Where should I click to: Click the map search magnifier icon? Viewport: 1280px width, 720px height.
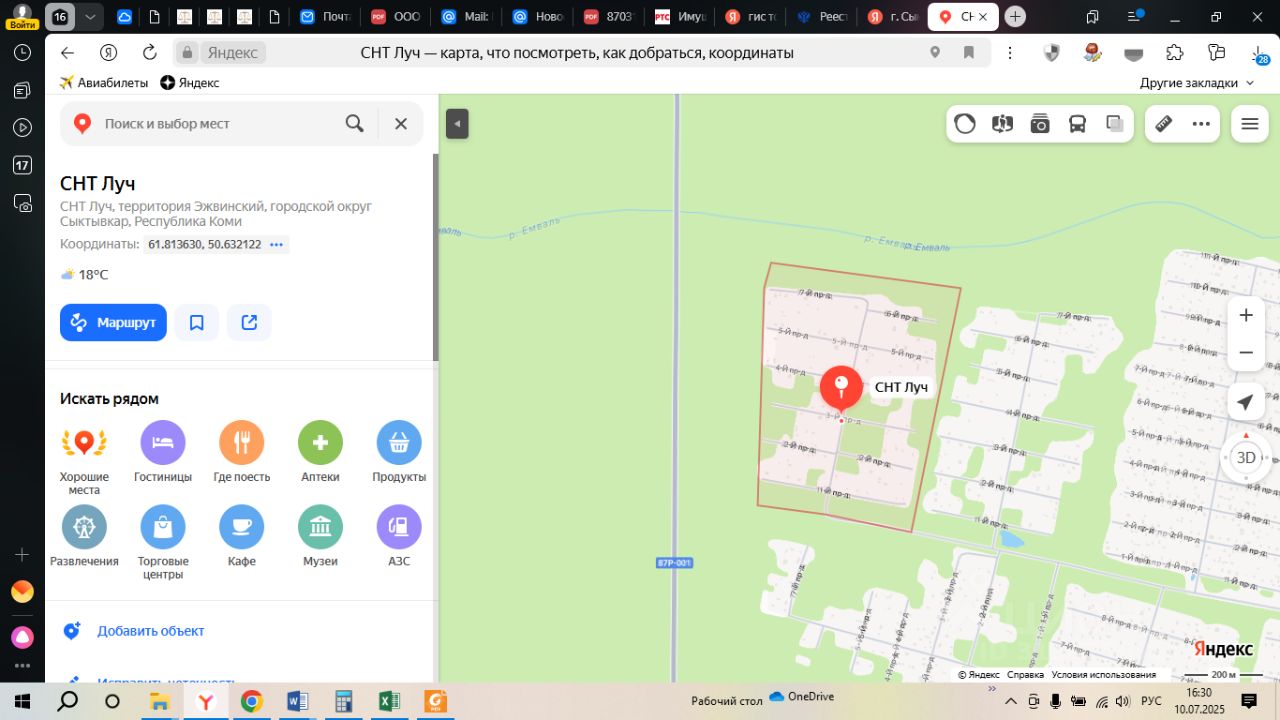[x=354, y=123]
